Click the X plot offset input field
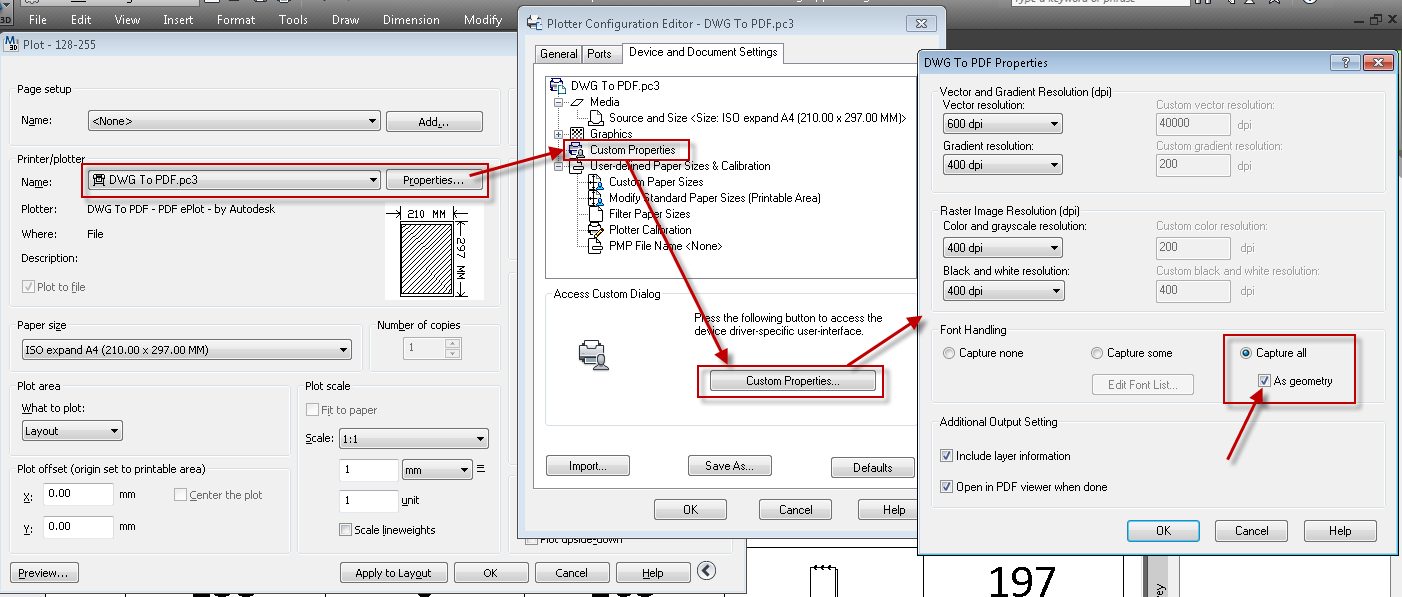Screen dimensions: 1402x597 [x=79, y=494]
